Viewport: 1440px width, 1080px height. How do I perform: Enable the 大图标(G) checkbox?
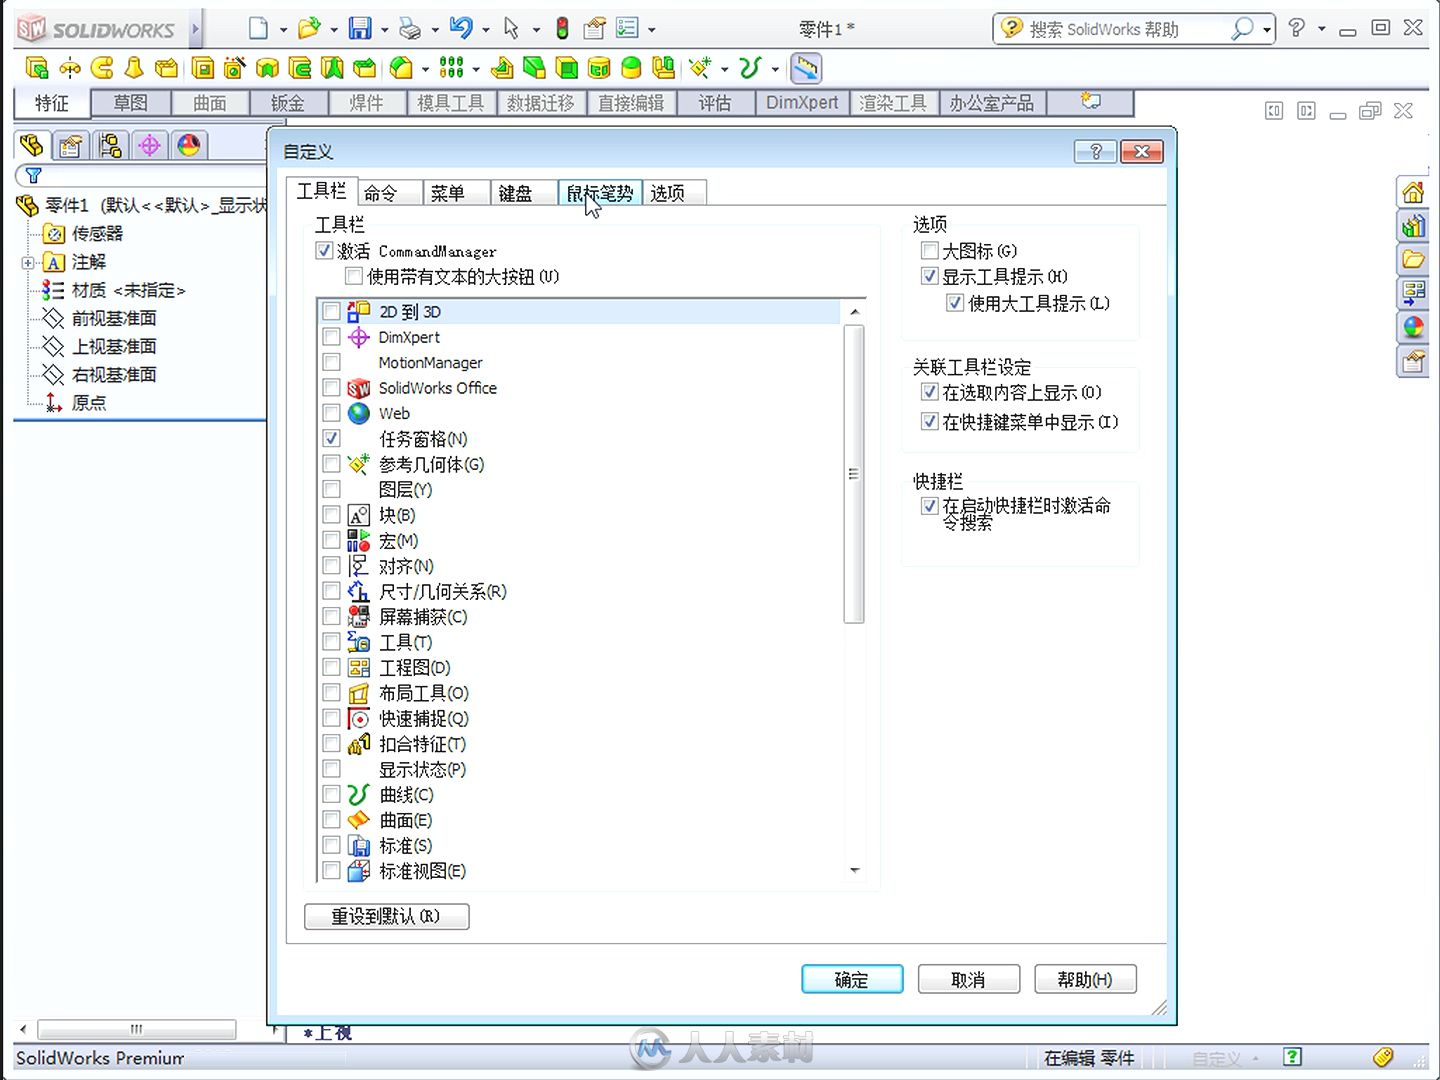930,250
